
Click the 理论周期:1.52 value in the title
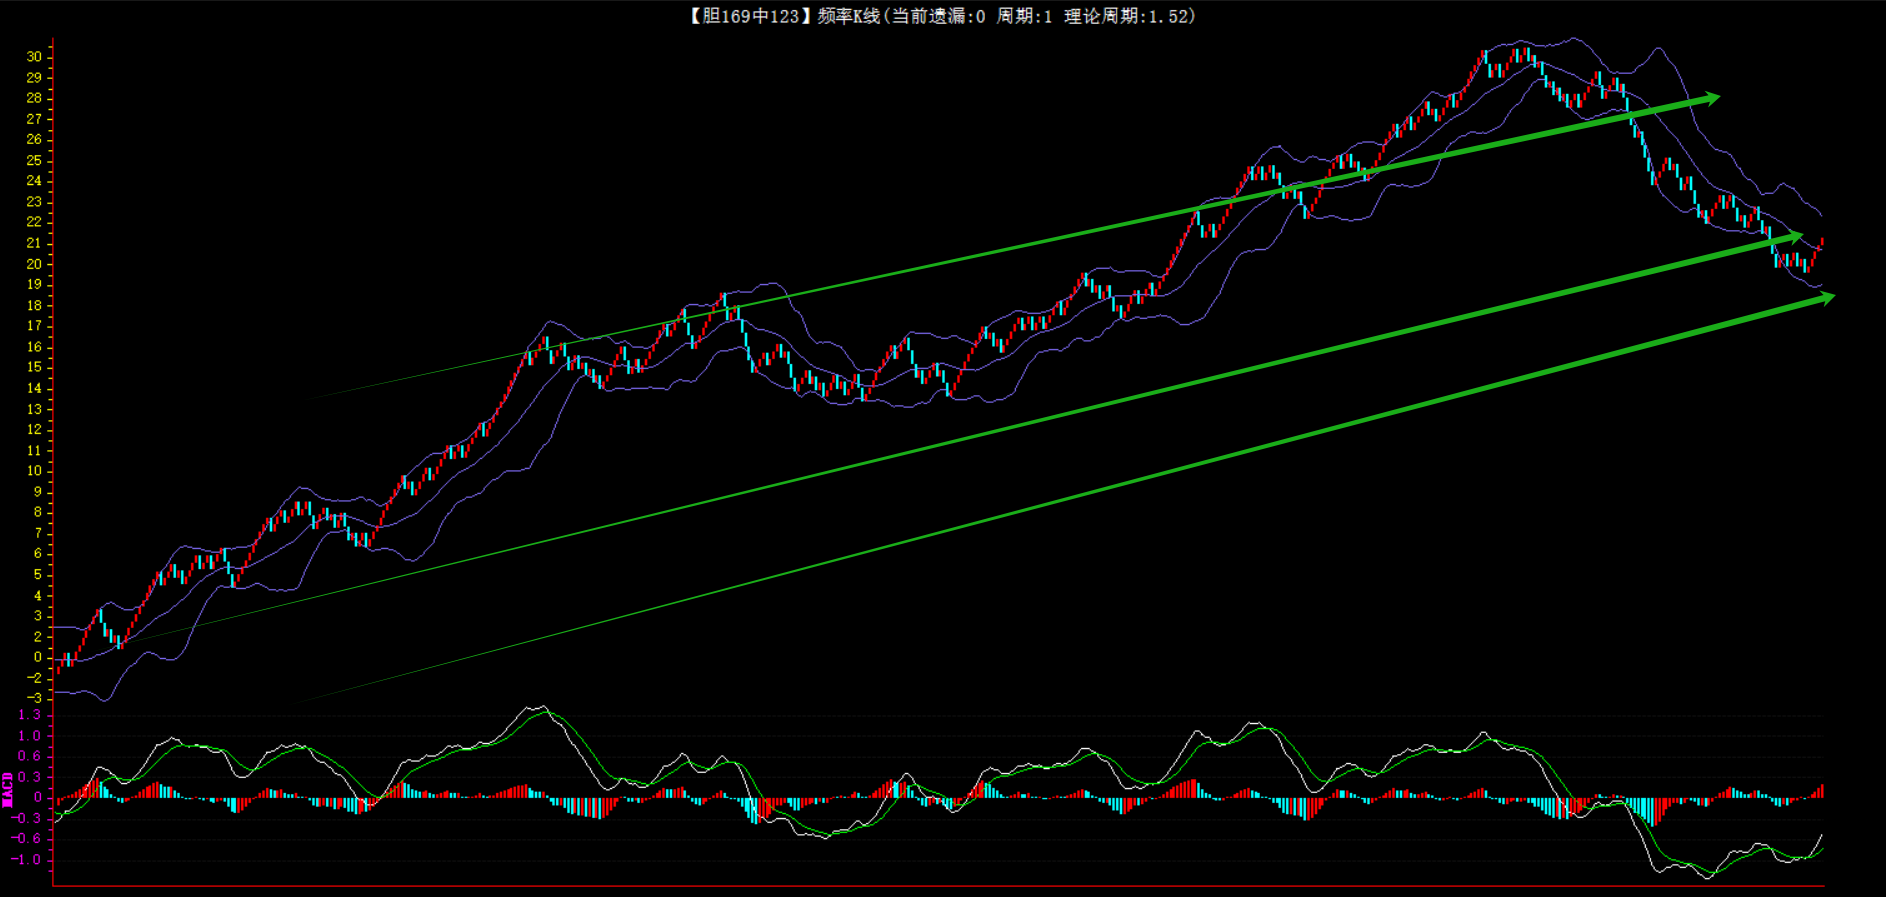click(1128, 16)
